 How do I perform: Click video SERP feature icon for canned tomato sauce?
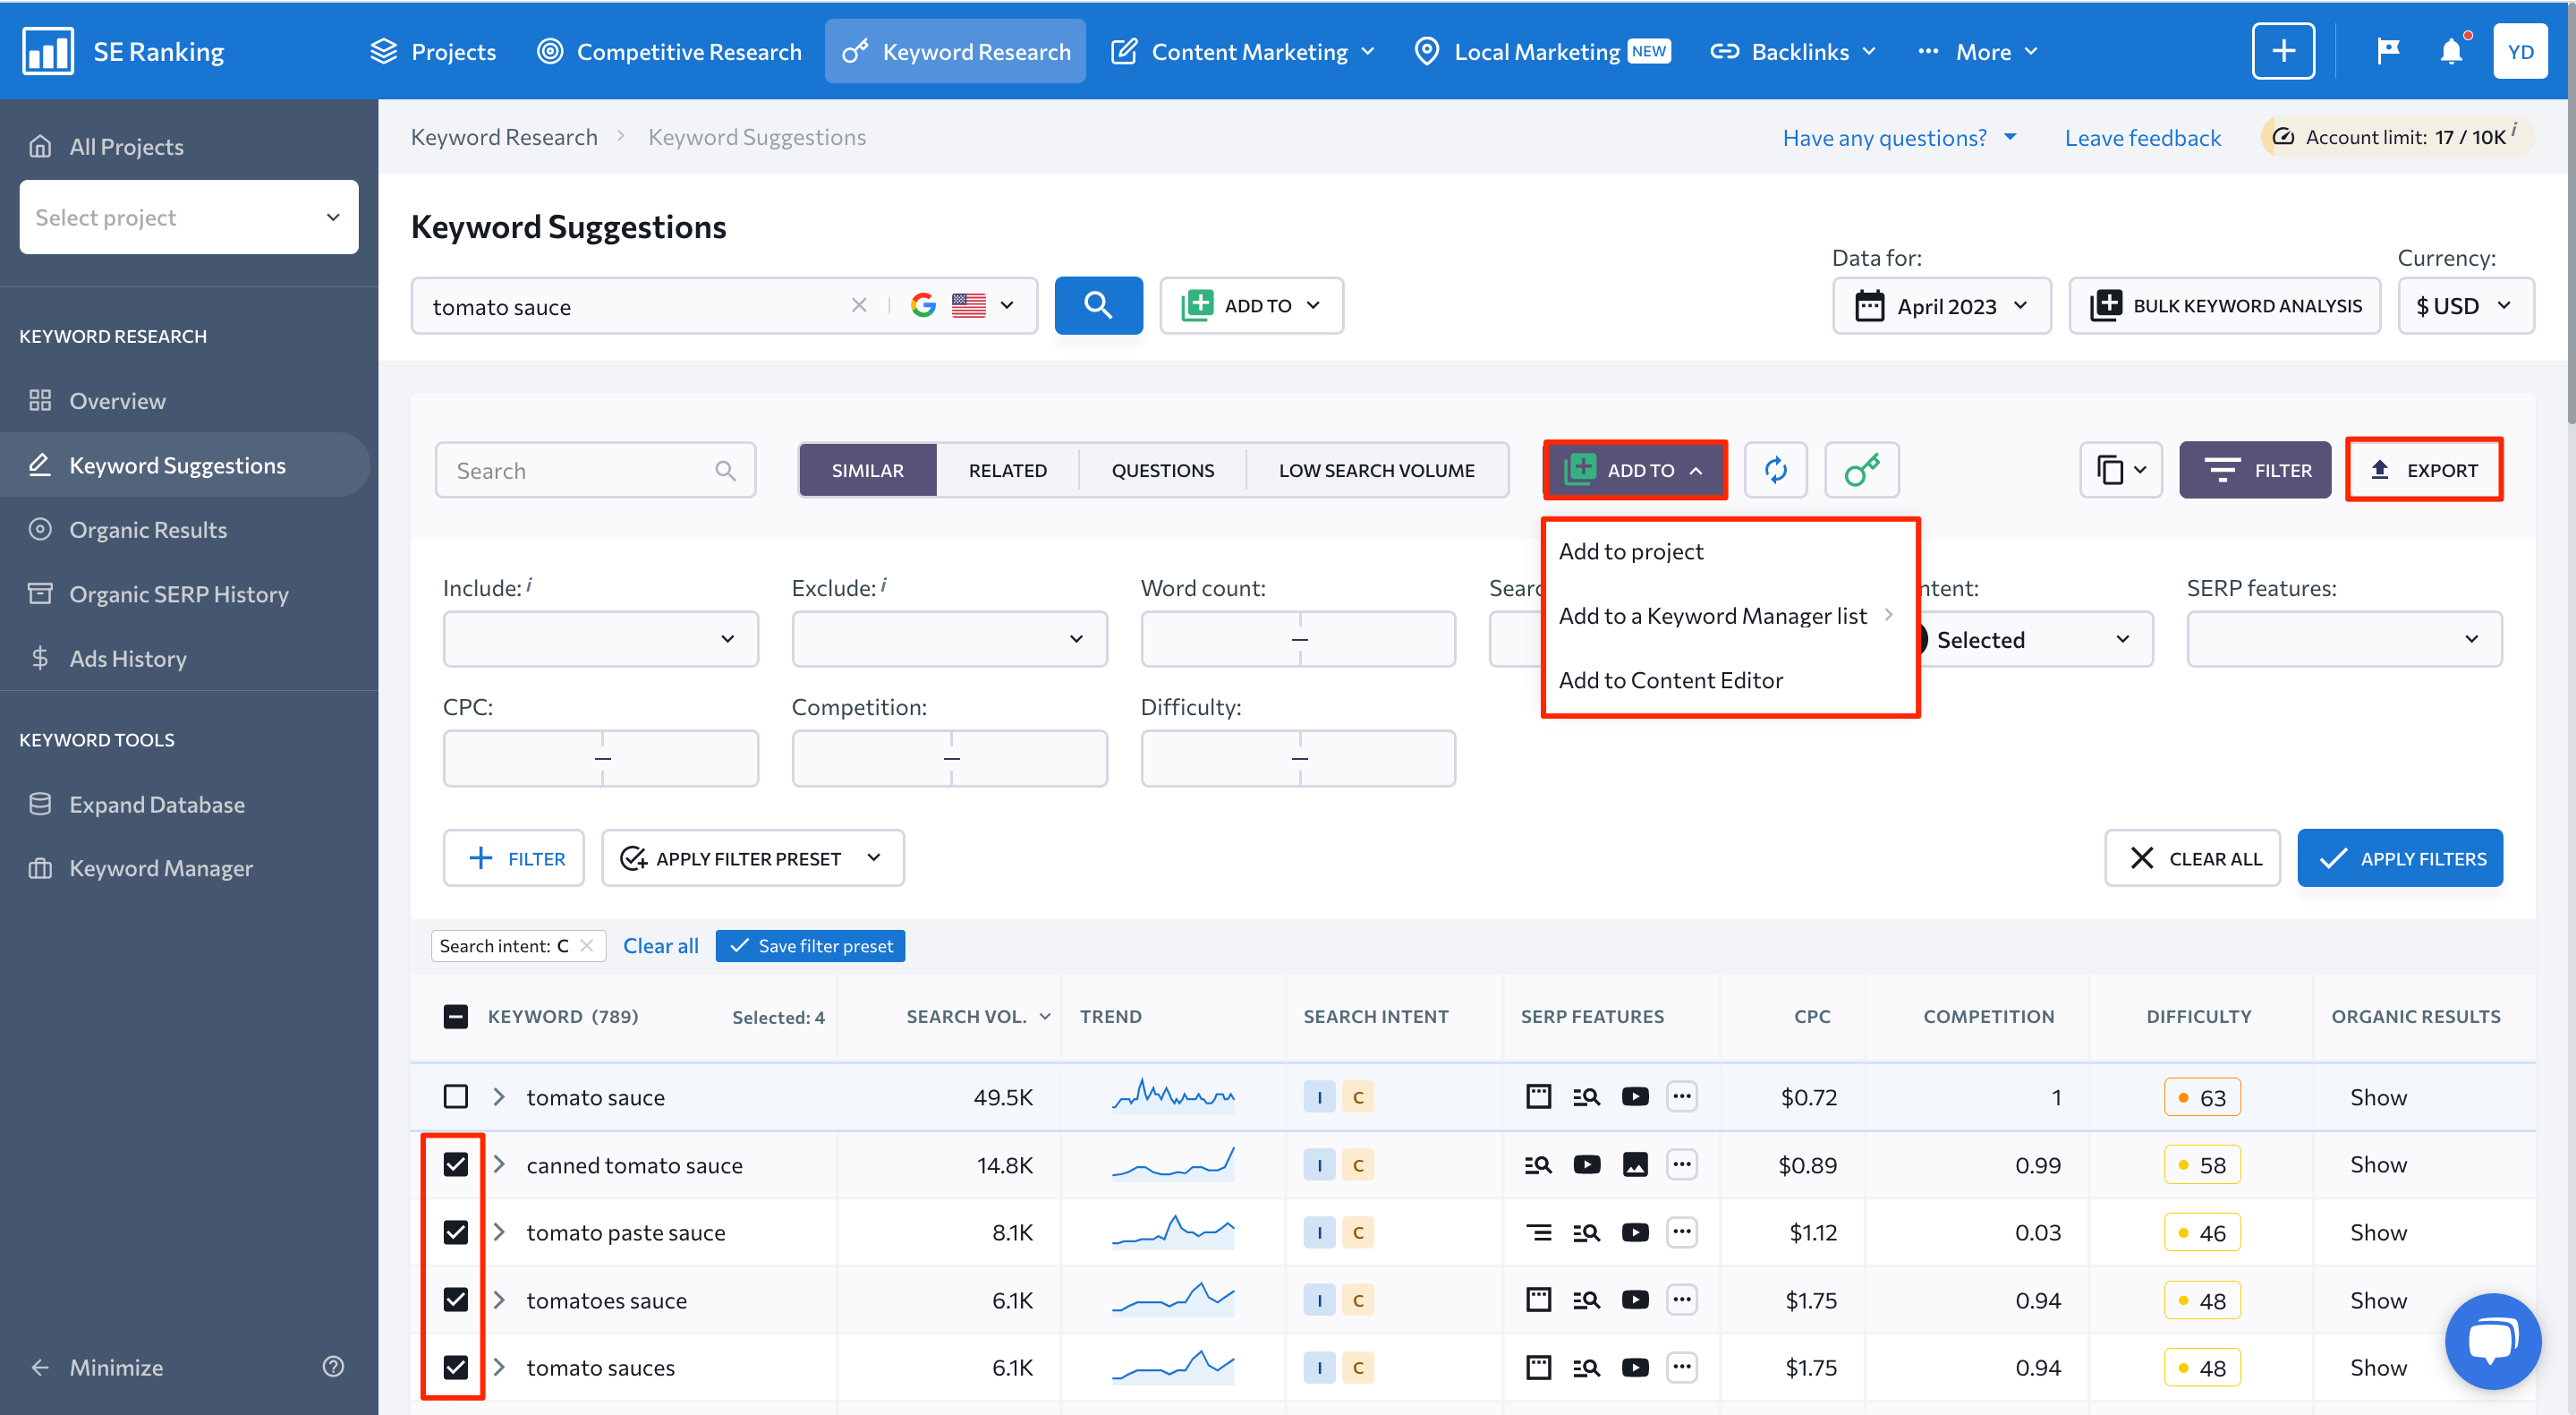[x=1587, y=1164]
